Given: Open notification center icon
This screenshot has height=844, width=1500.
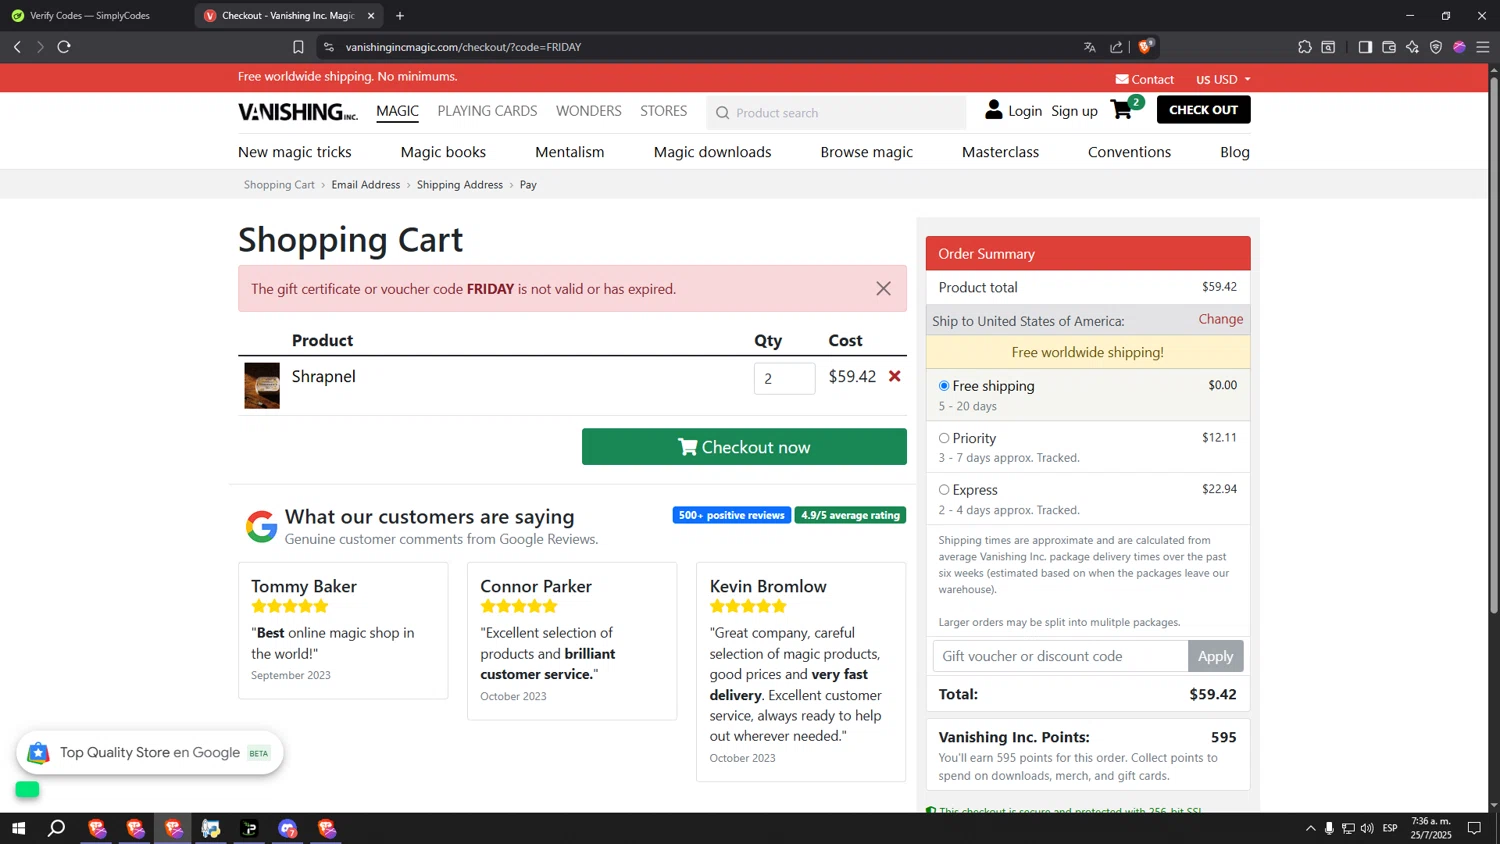Looking at the screenshot, I should pyautogui.click(x=1474, y=828).
